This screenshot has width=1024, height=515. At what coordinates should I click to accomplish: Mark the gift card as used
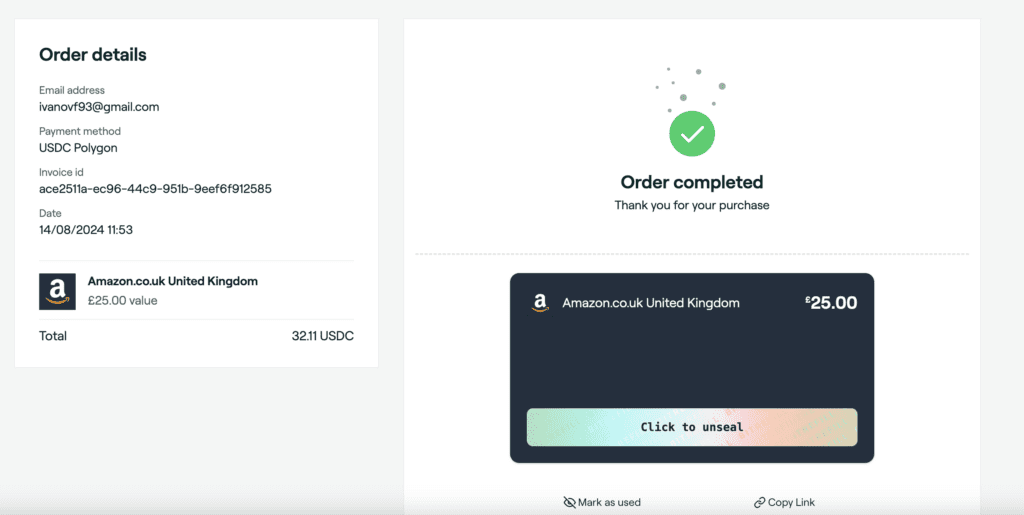pyautogui.click(x=602, y=502)
